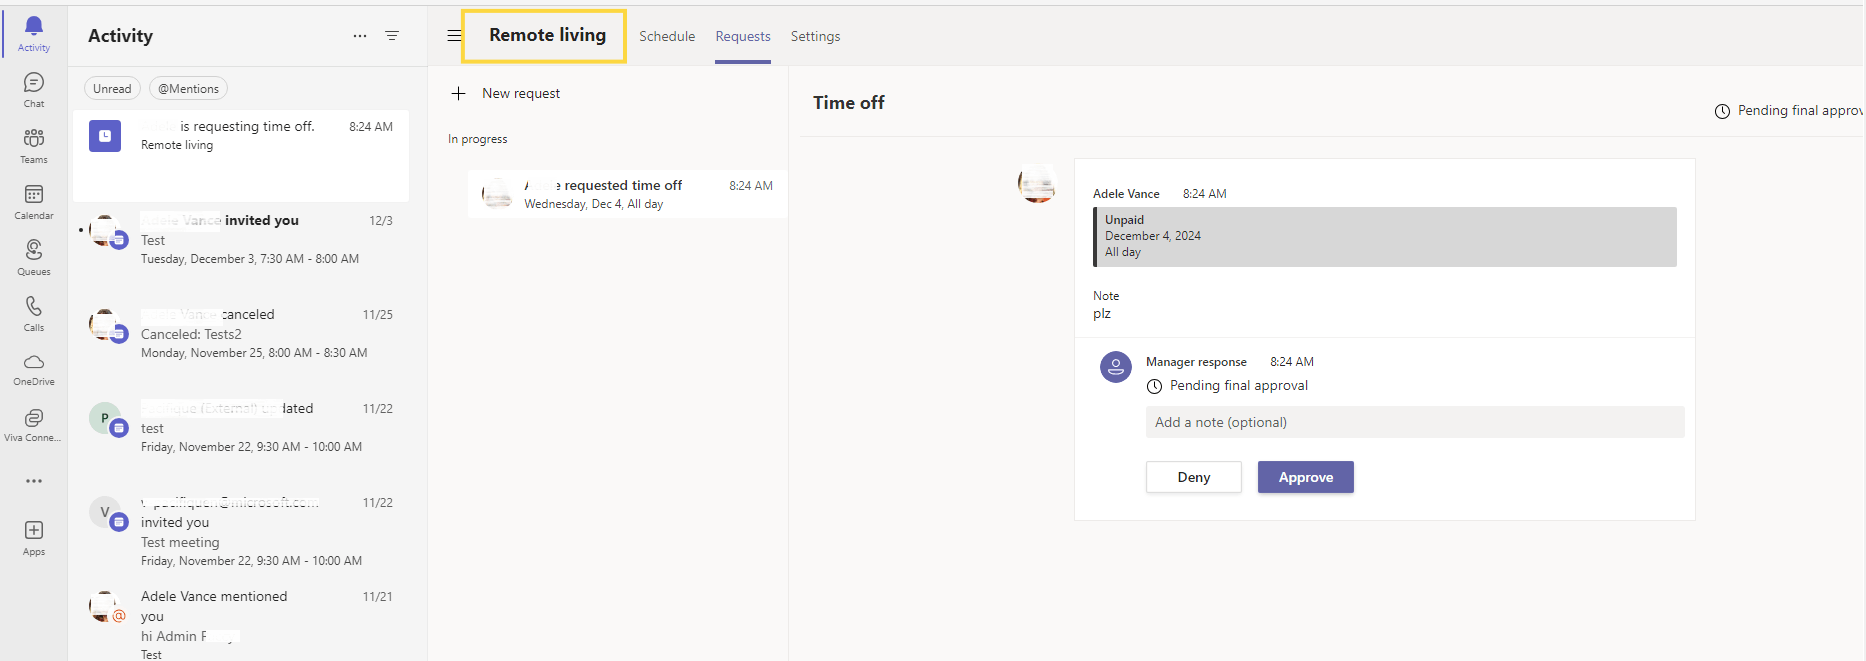Open the Settings tab
The image size is (1866, 661).
coord(815,36)
